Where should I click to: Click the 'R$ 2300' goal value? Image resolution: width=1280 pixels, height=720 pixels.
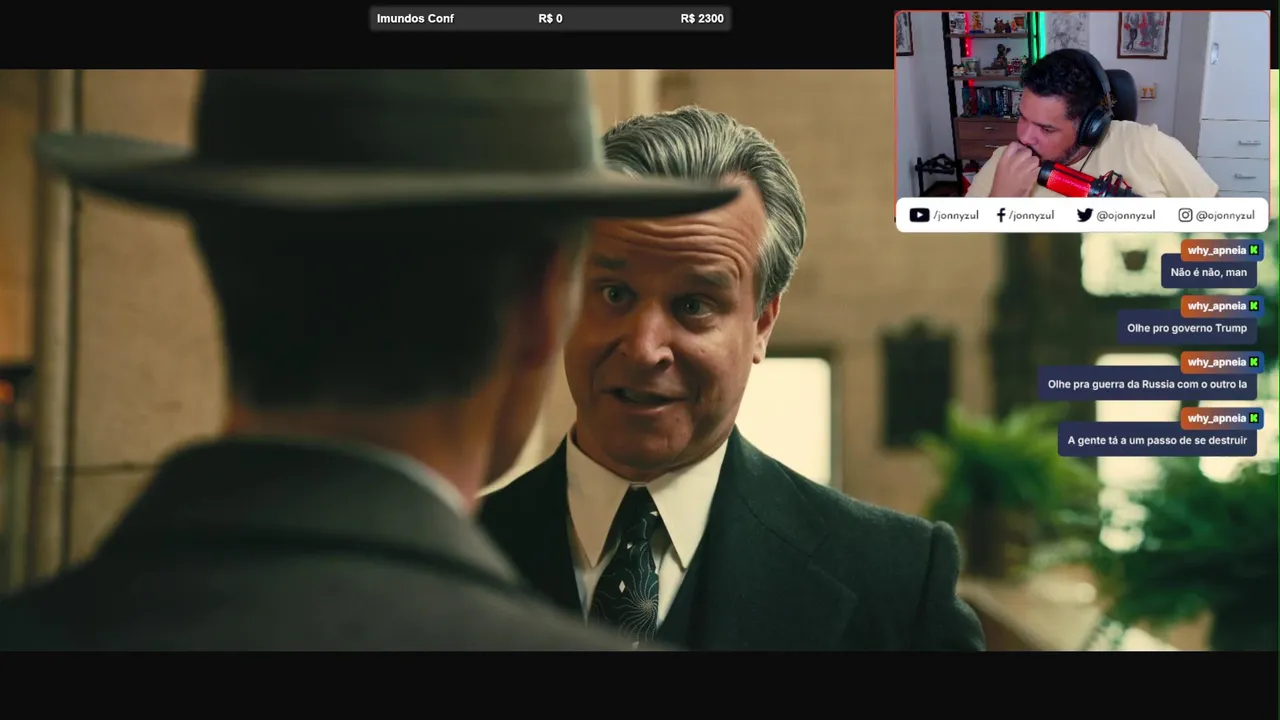pos(702,18)
